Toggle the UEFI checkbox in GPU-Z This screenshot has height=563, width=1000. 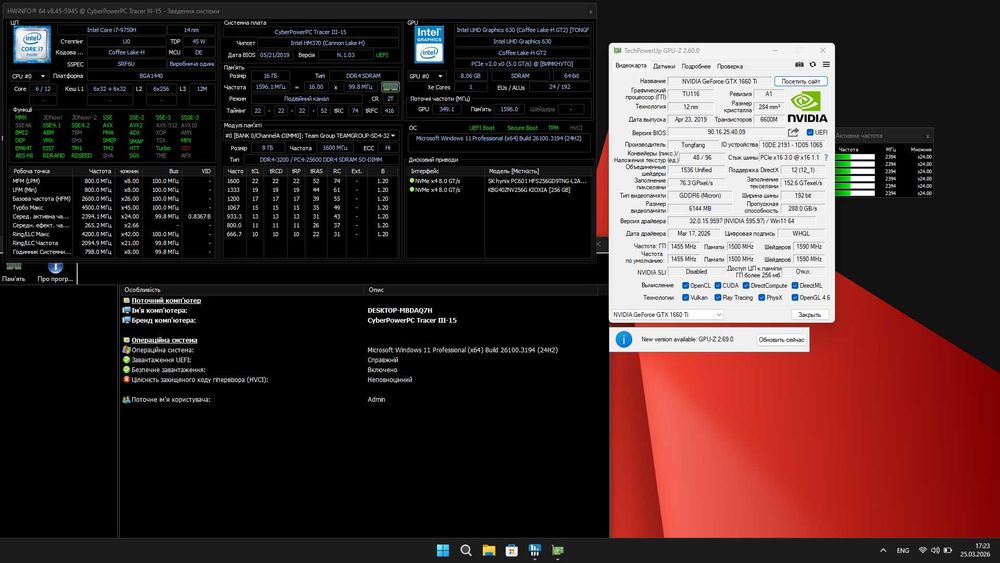pos(810,133)
